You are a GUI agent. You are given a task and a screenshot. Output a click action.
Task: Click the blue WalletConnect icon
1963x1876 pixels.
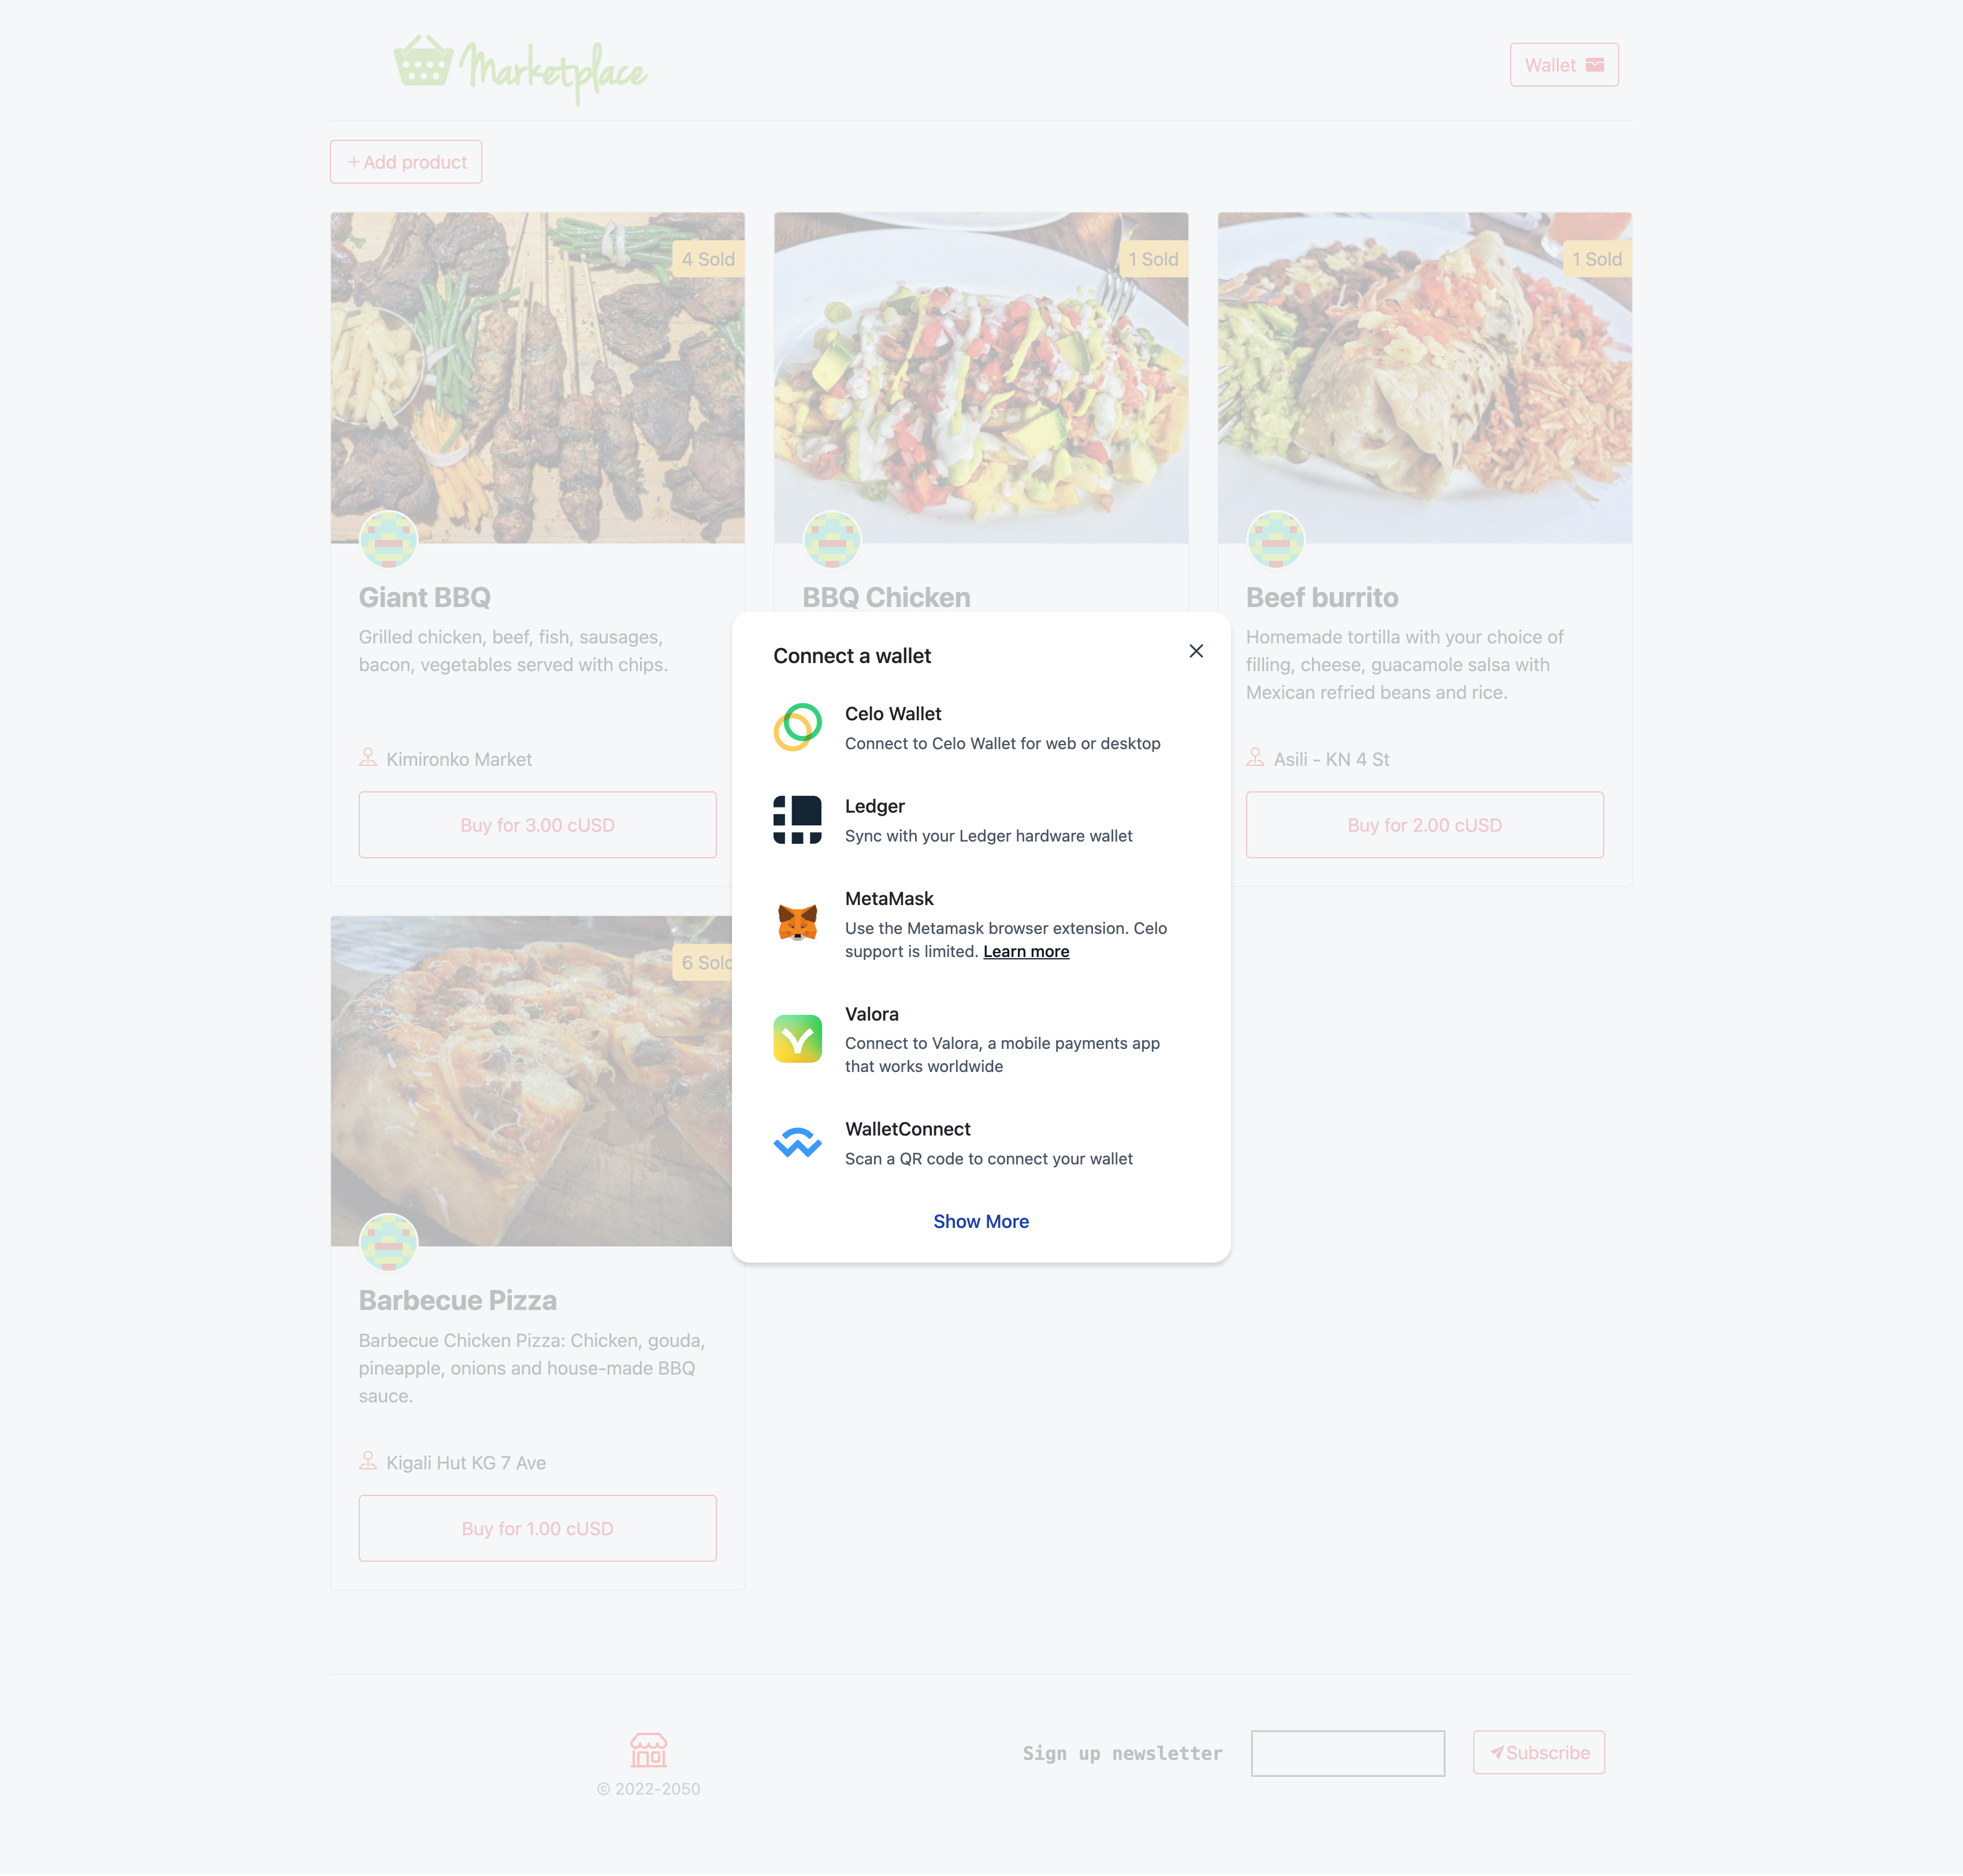(797, 1142)
